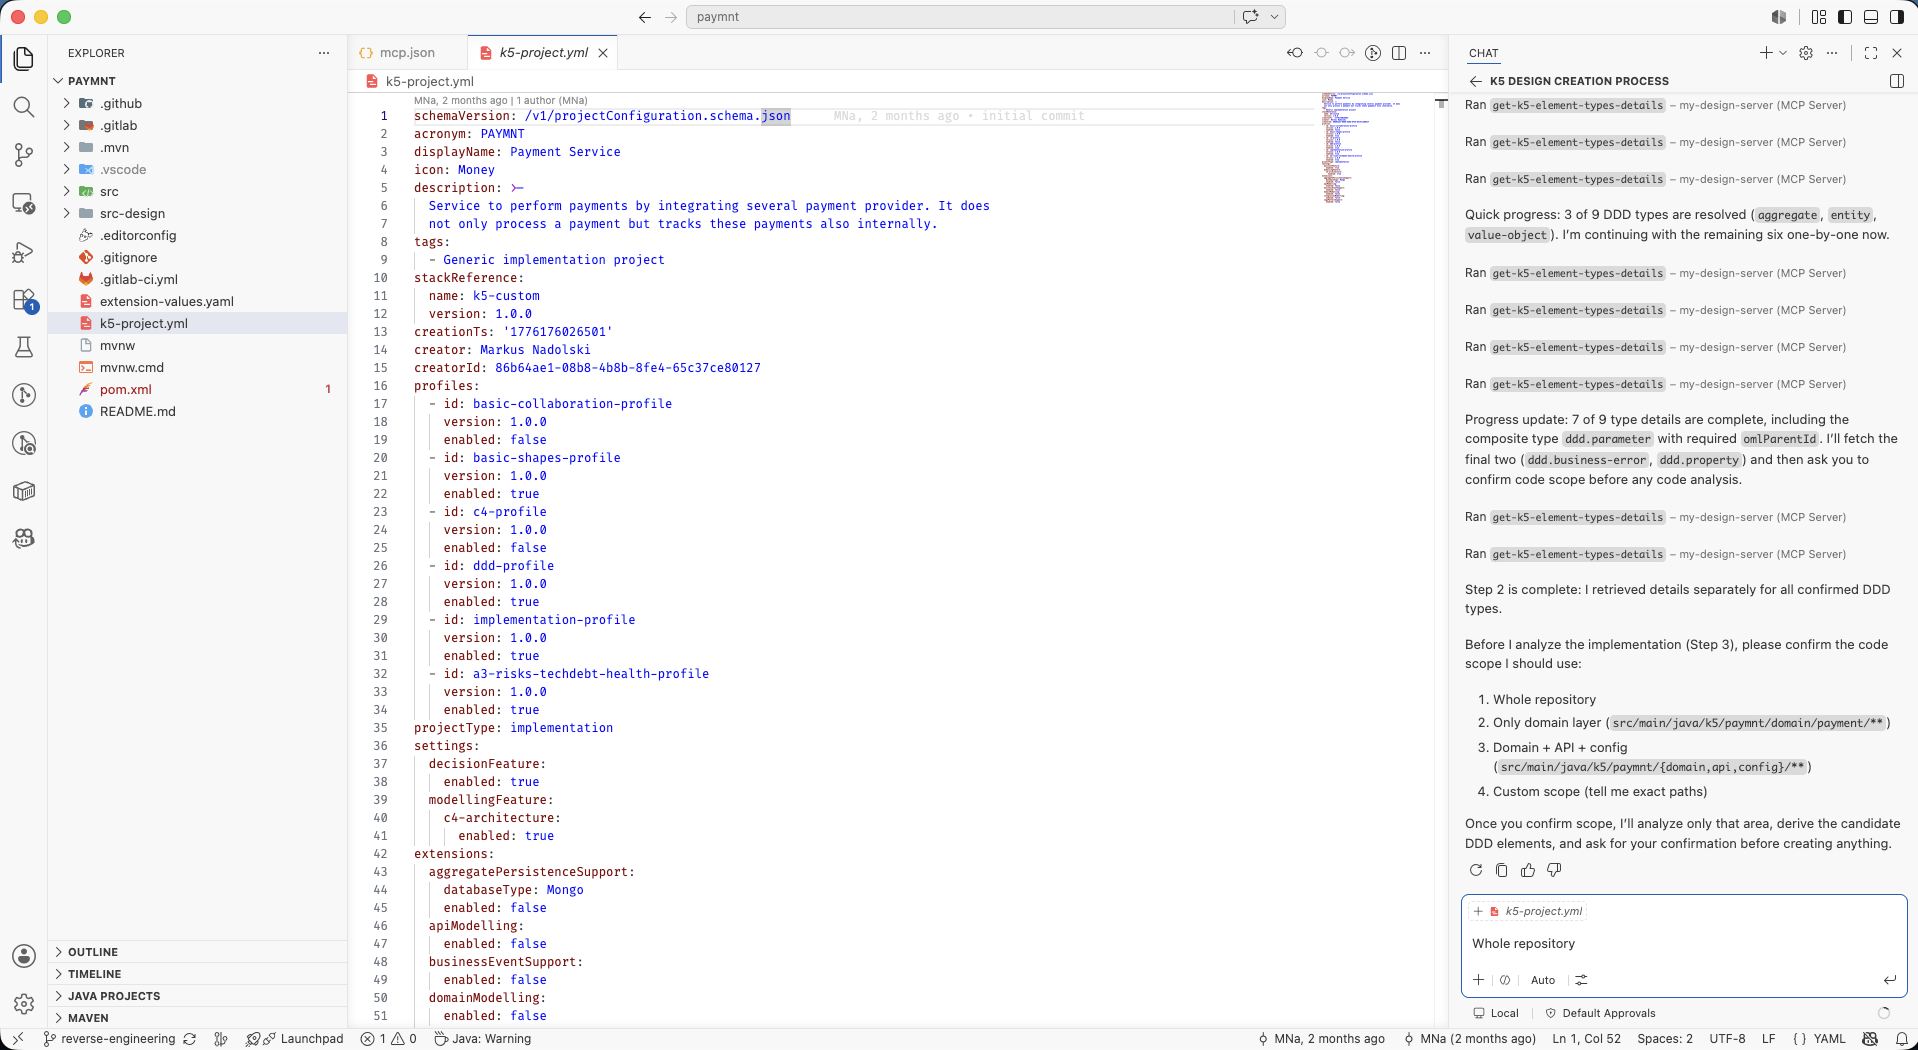The width and height of the screenshot is (1918, 1050).
Task: Open changes with previous revision icon
Action: pos(1295,53)
